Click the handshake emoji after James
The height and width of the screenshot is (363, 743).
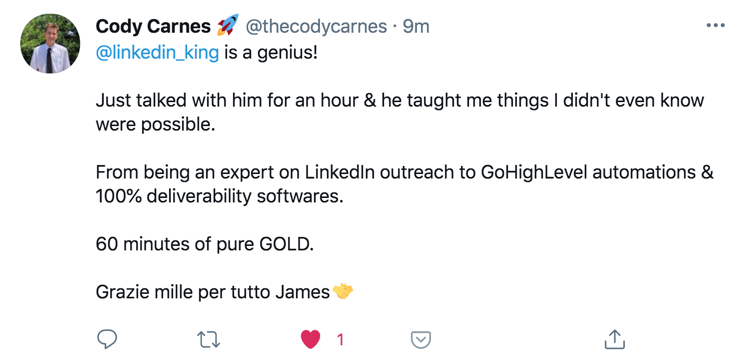coord(343,291)
